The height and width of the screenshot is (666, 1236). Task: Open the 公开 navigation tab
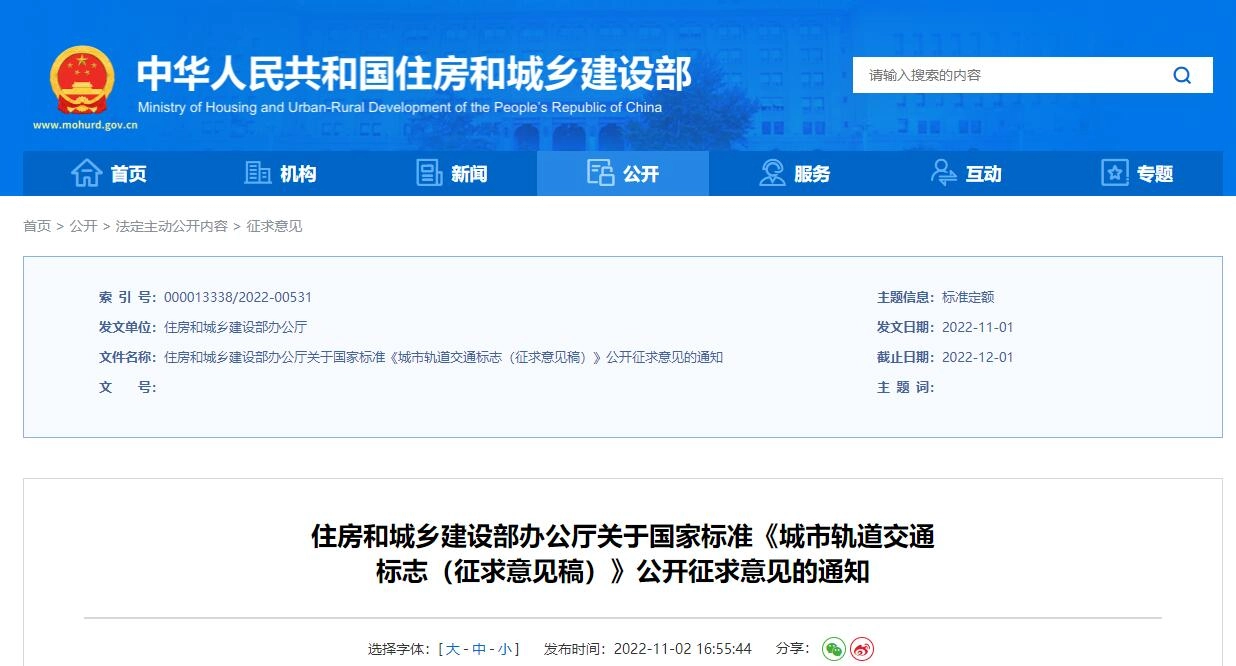623,172
